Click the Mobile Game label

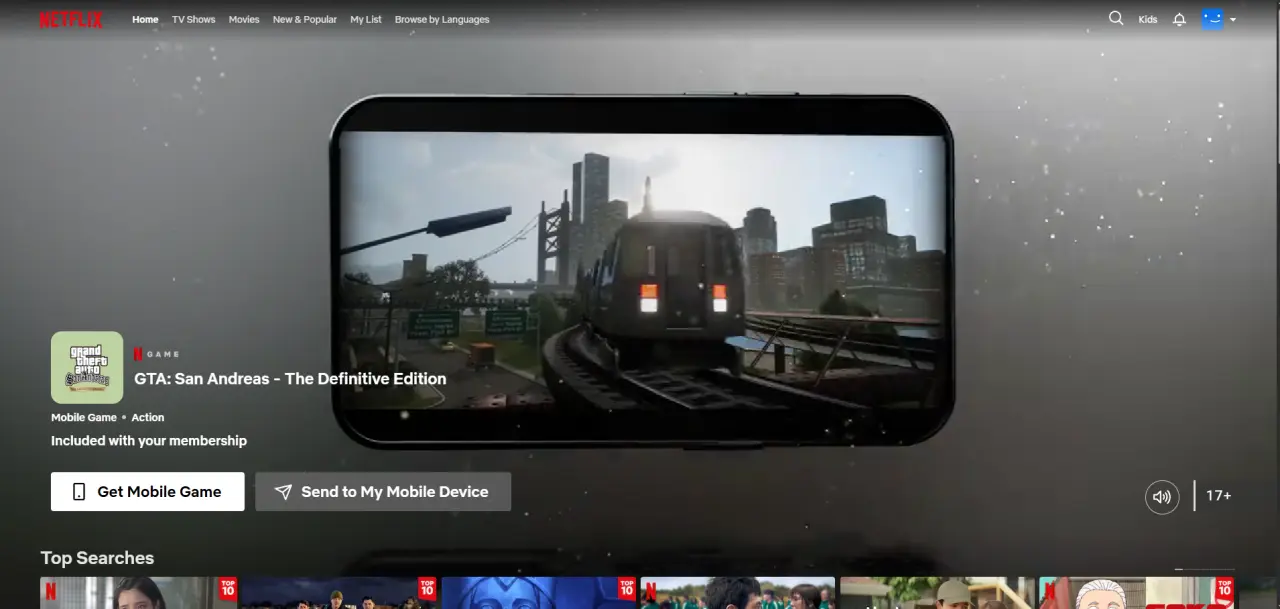(84, 417)
